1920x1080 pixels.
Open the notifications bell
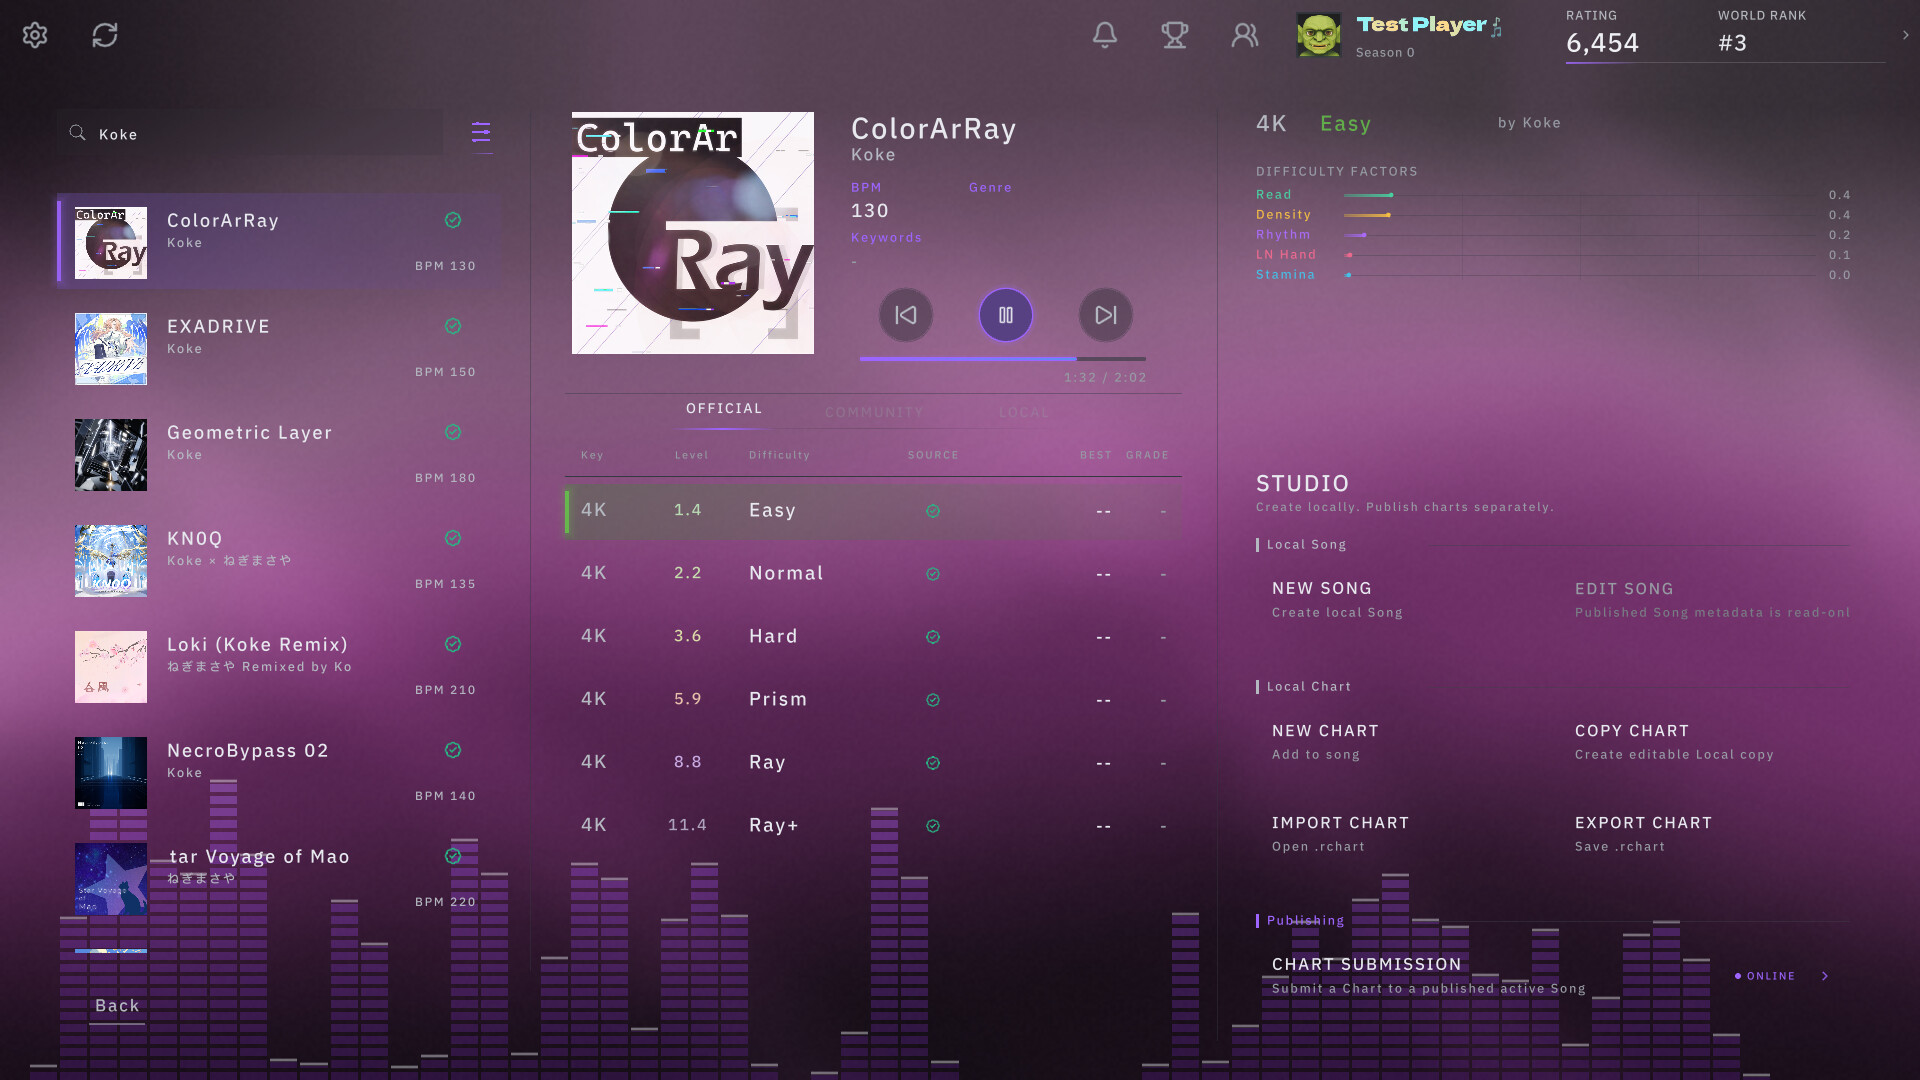pyautogui.click(x=1105, y=35)
